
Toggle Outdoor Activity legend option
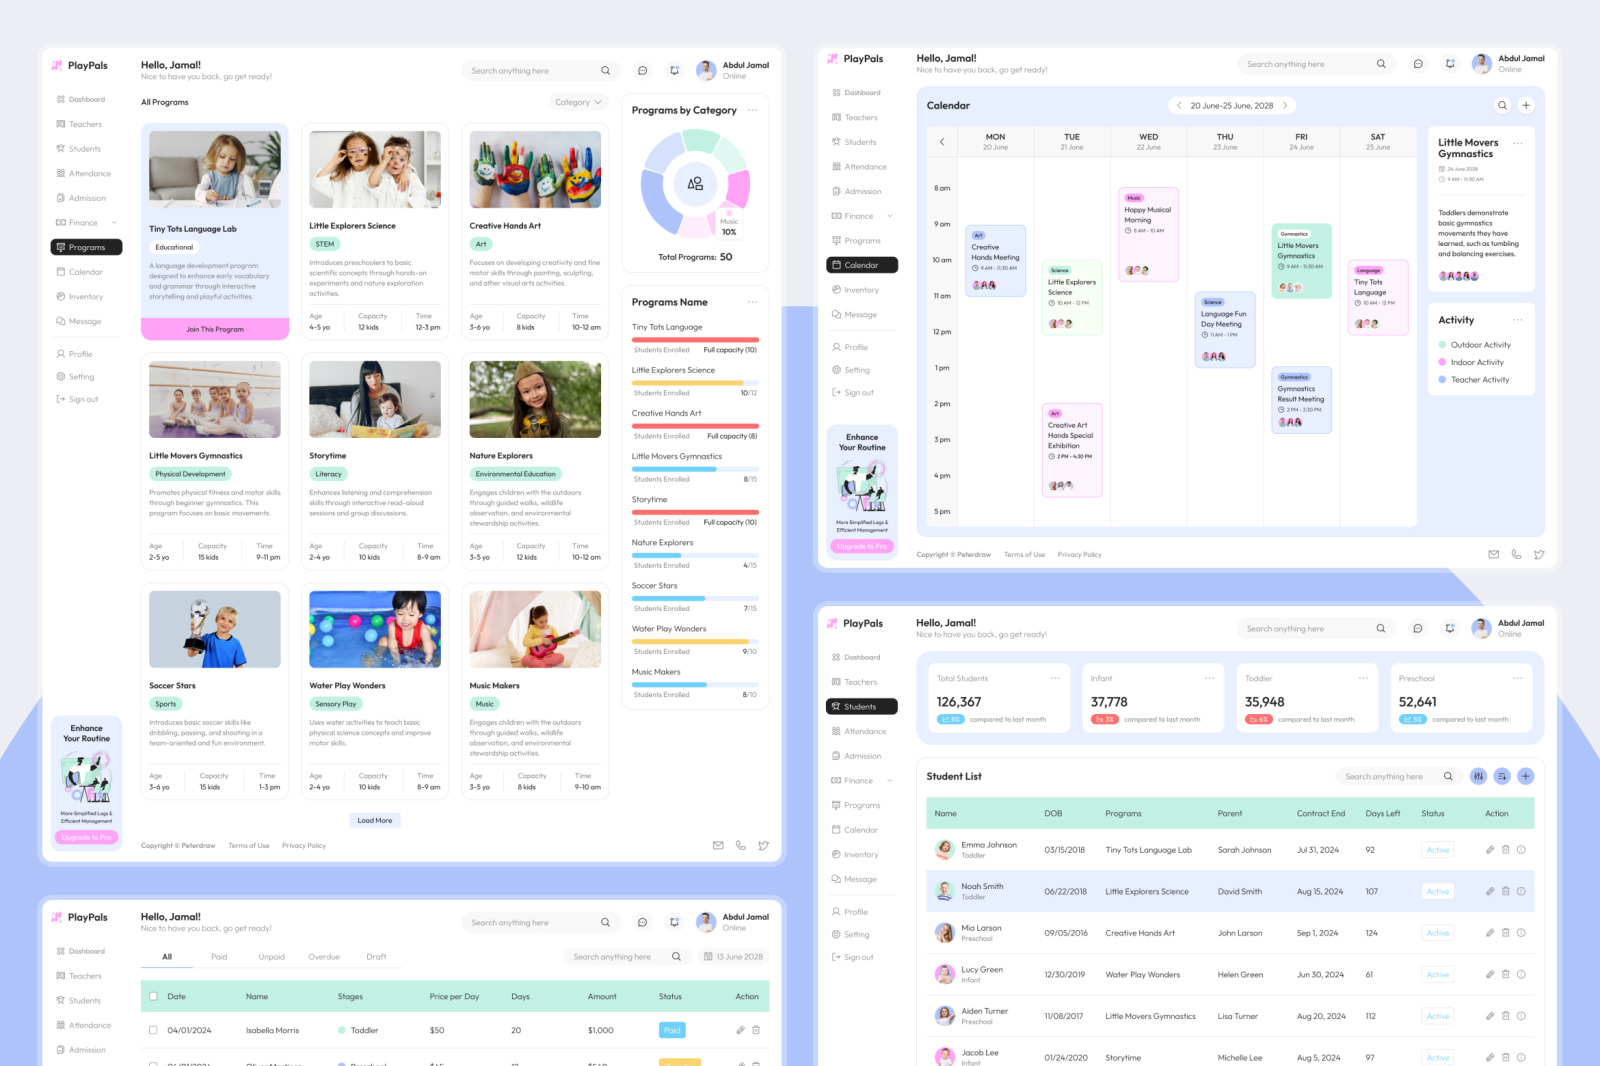[1480, 345]
